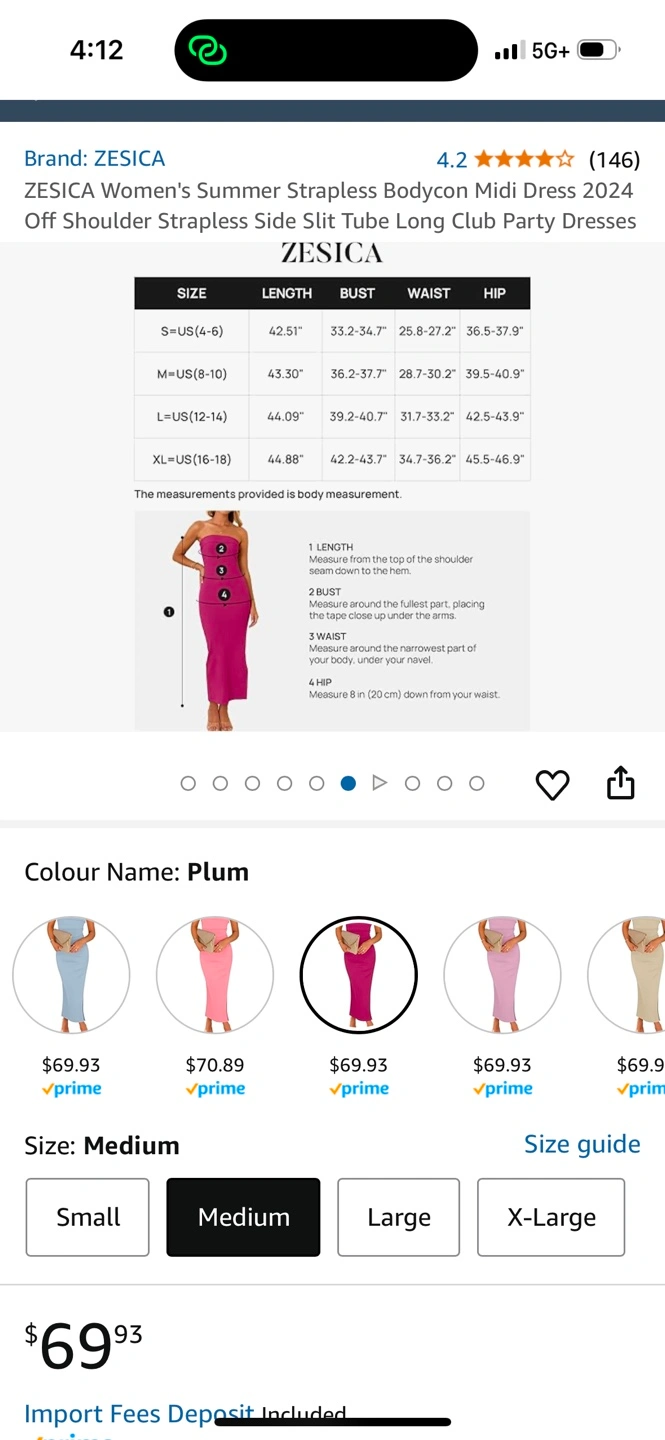Image resolution: width=665 pixels, height=1440 pixels.
Task: Select the light blue dress colour
Action: coord(71,975)
